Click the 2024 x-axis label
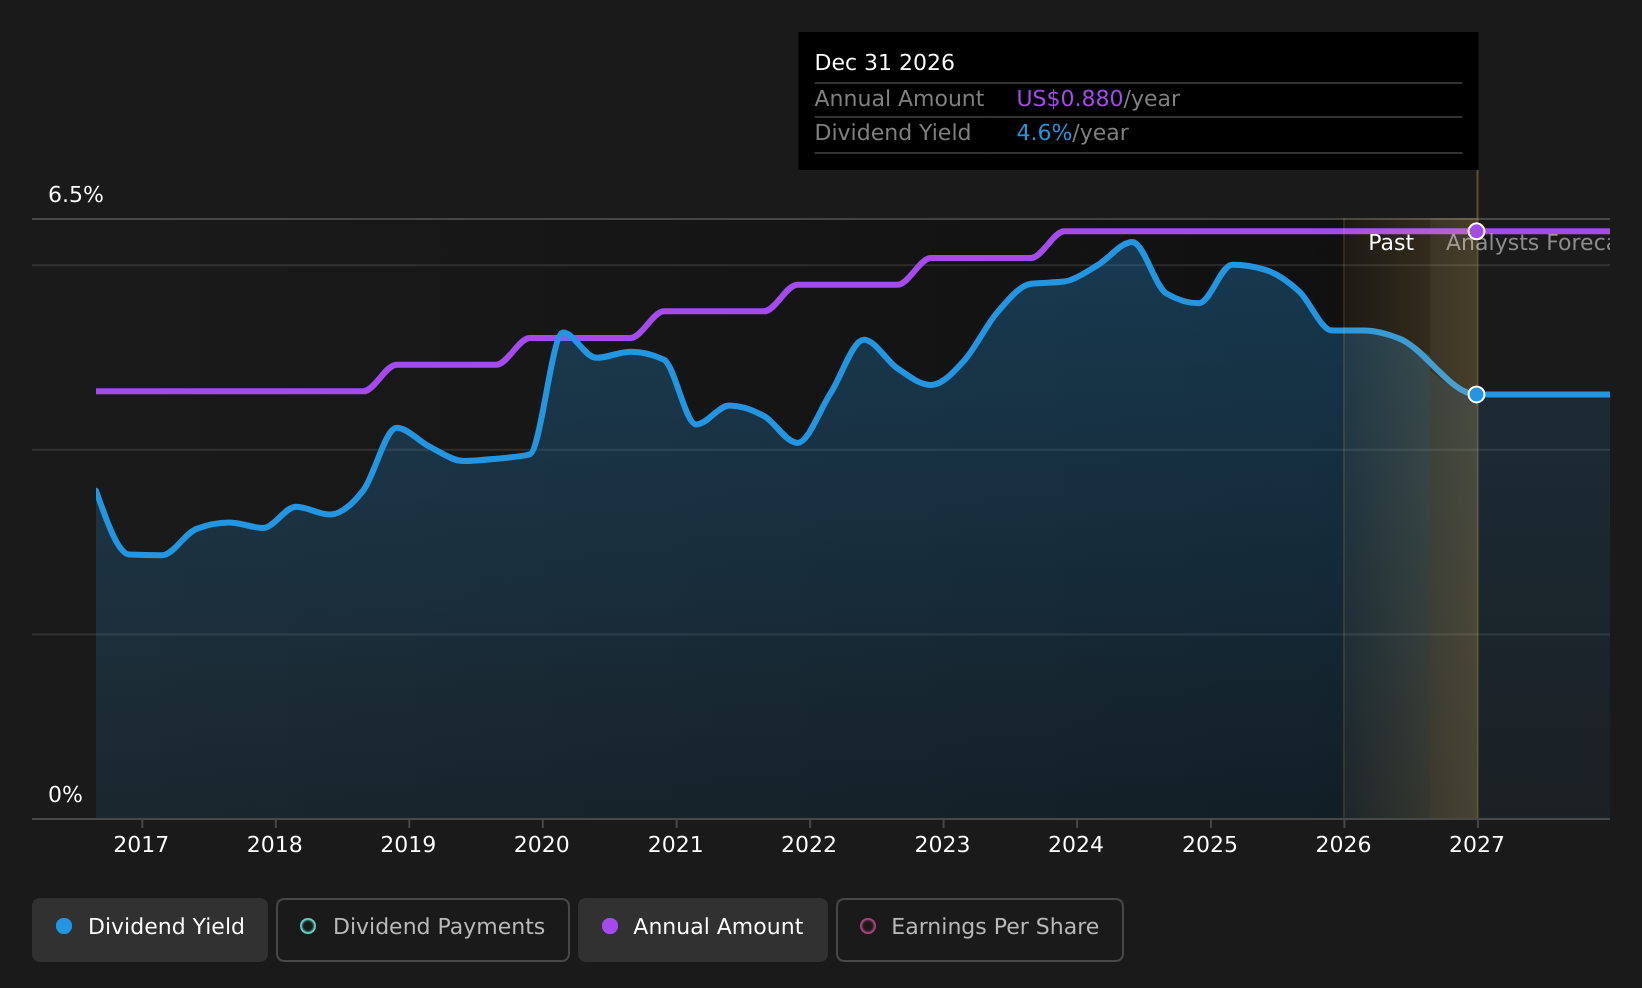 click(1076, 845)
